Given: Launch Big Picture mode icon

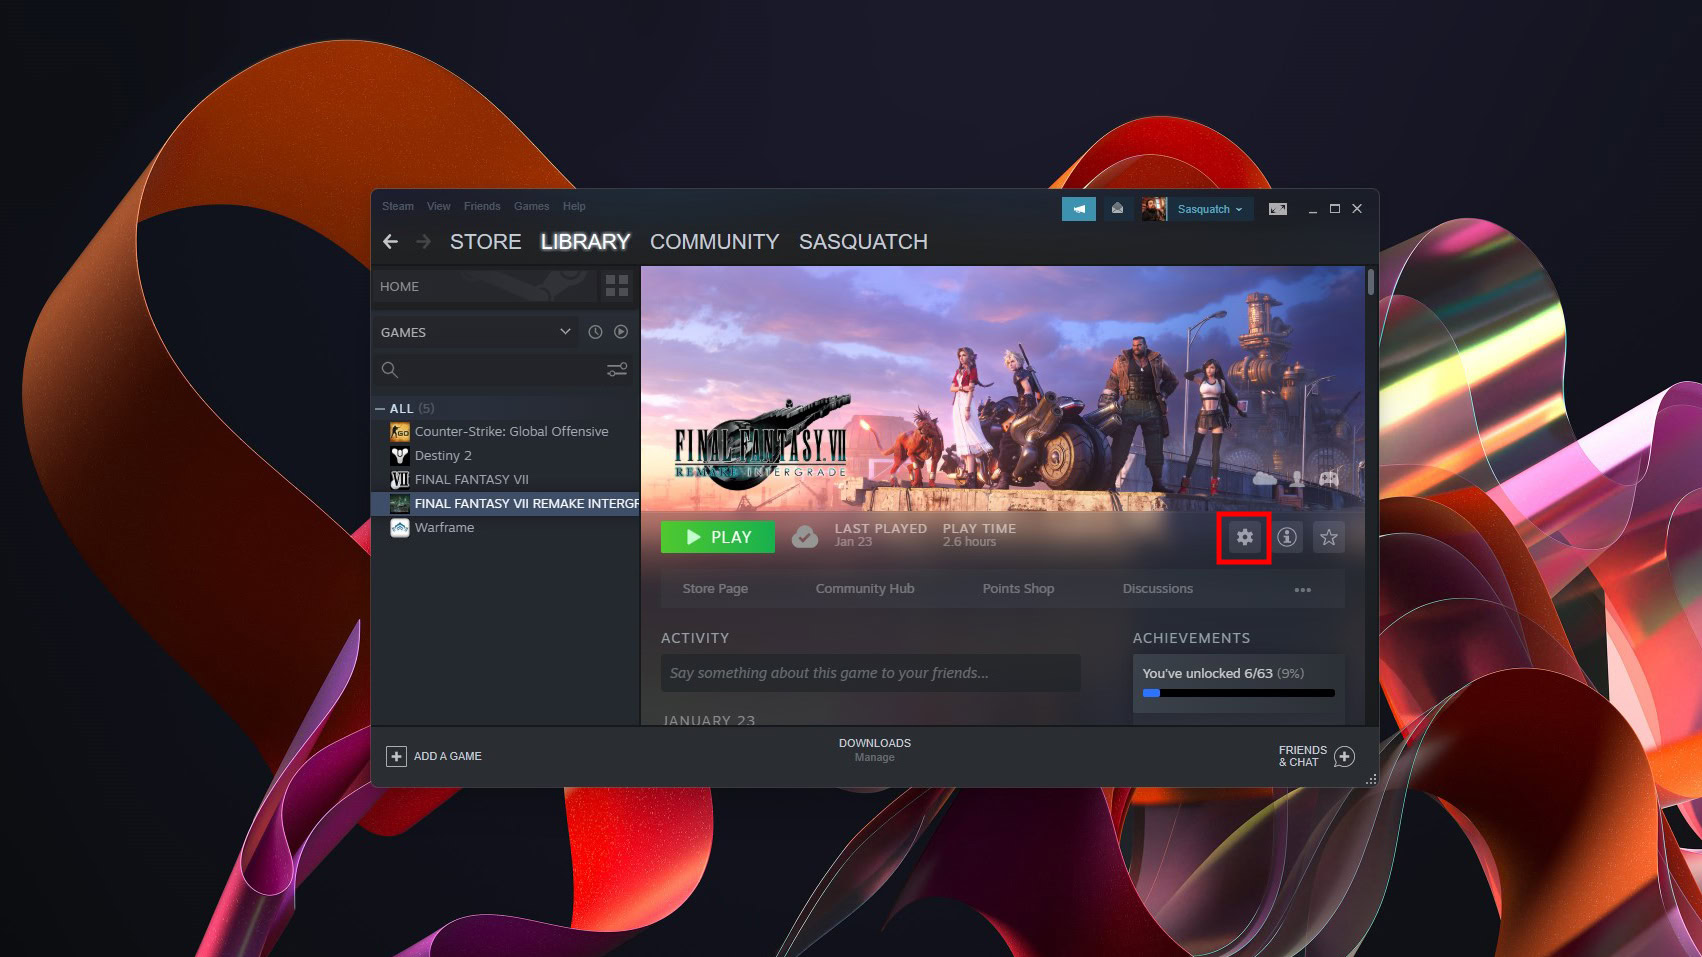Looking at the screenshot, I should pyautogui.click(x=1278, y=209).
